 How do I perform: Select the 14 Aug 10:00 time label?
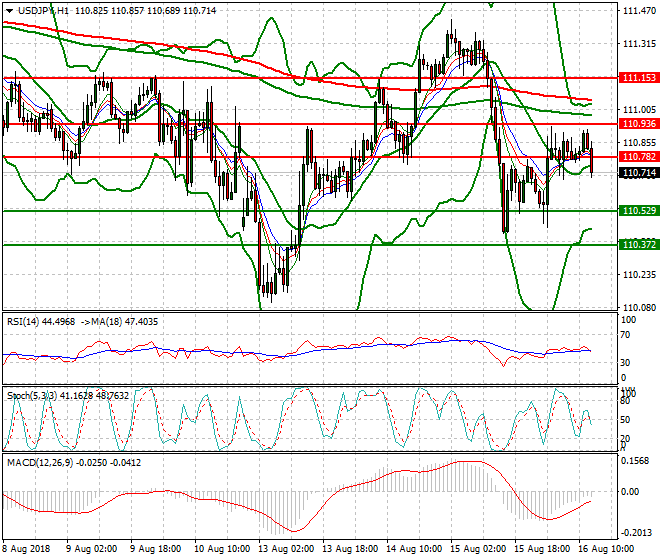414,549
